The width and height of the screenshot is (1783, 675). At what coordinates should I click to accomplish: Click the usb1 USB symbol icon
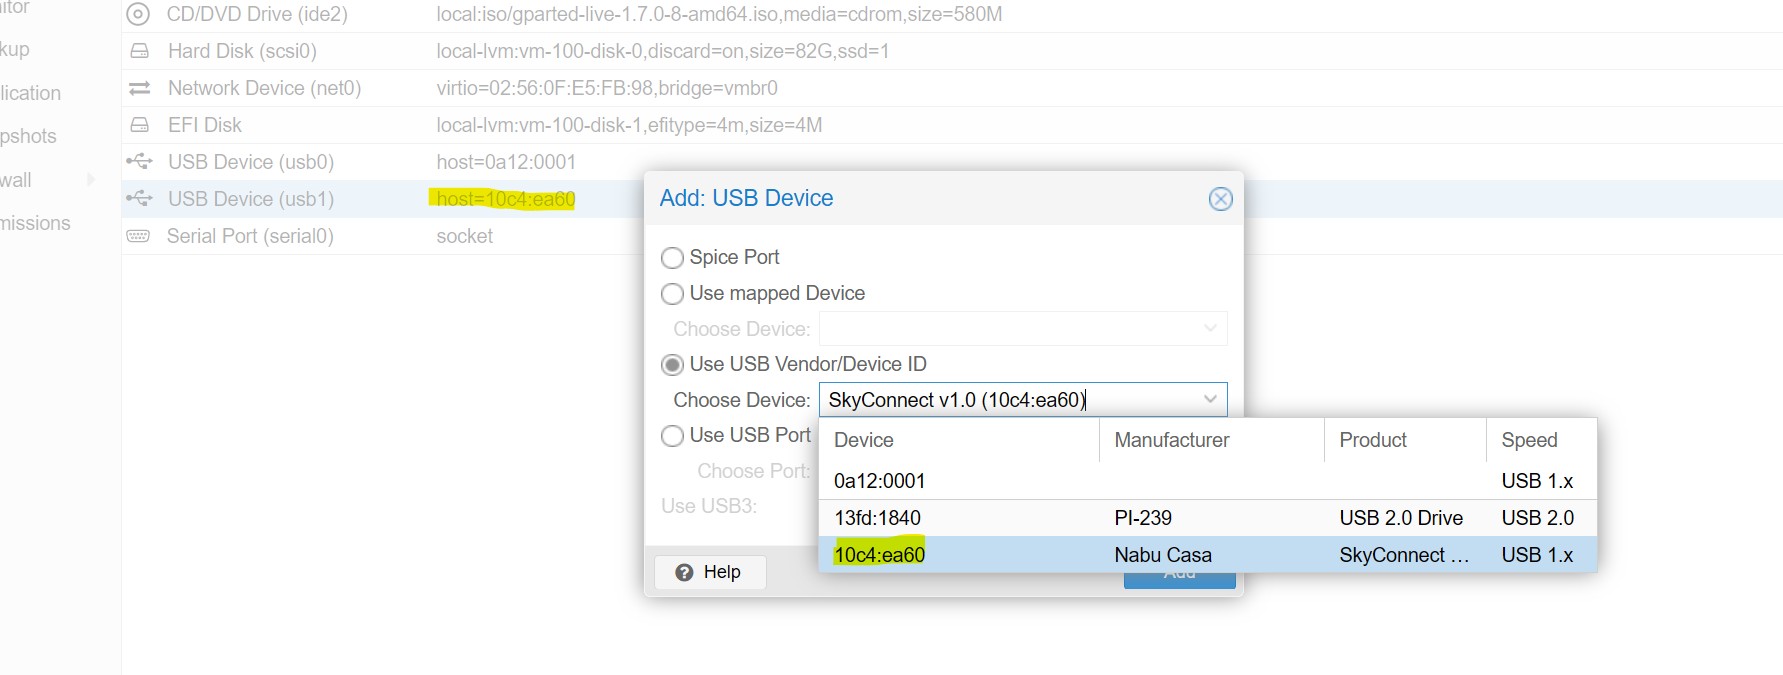[x=139, y=199]
